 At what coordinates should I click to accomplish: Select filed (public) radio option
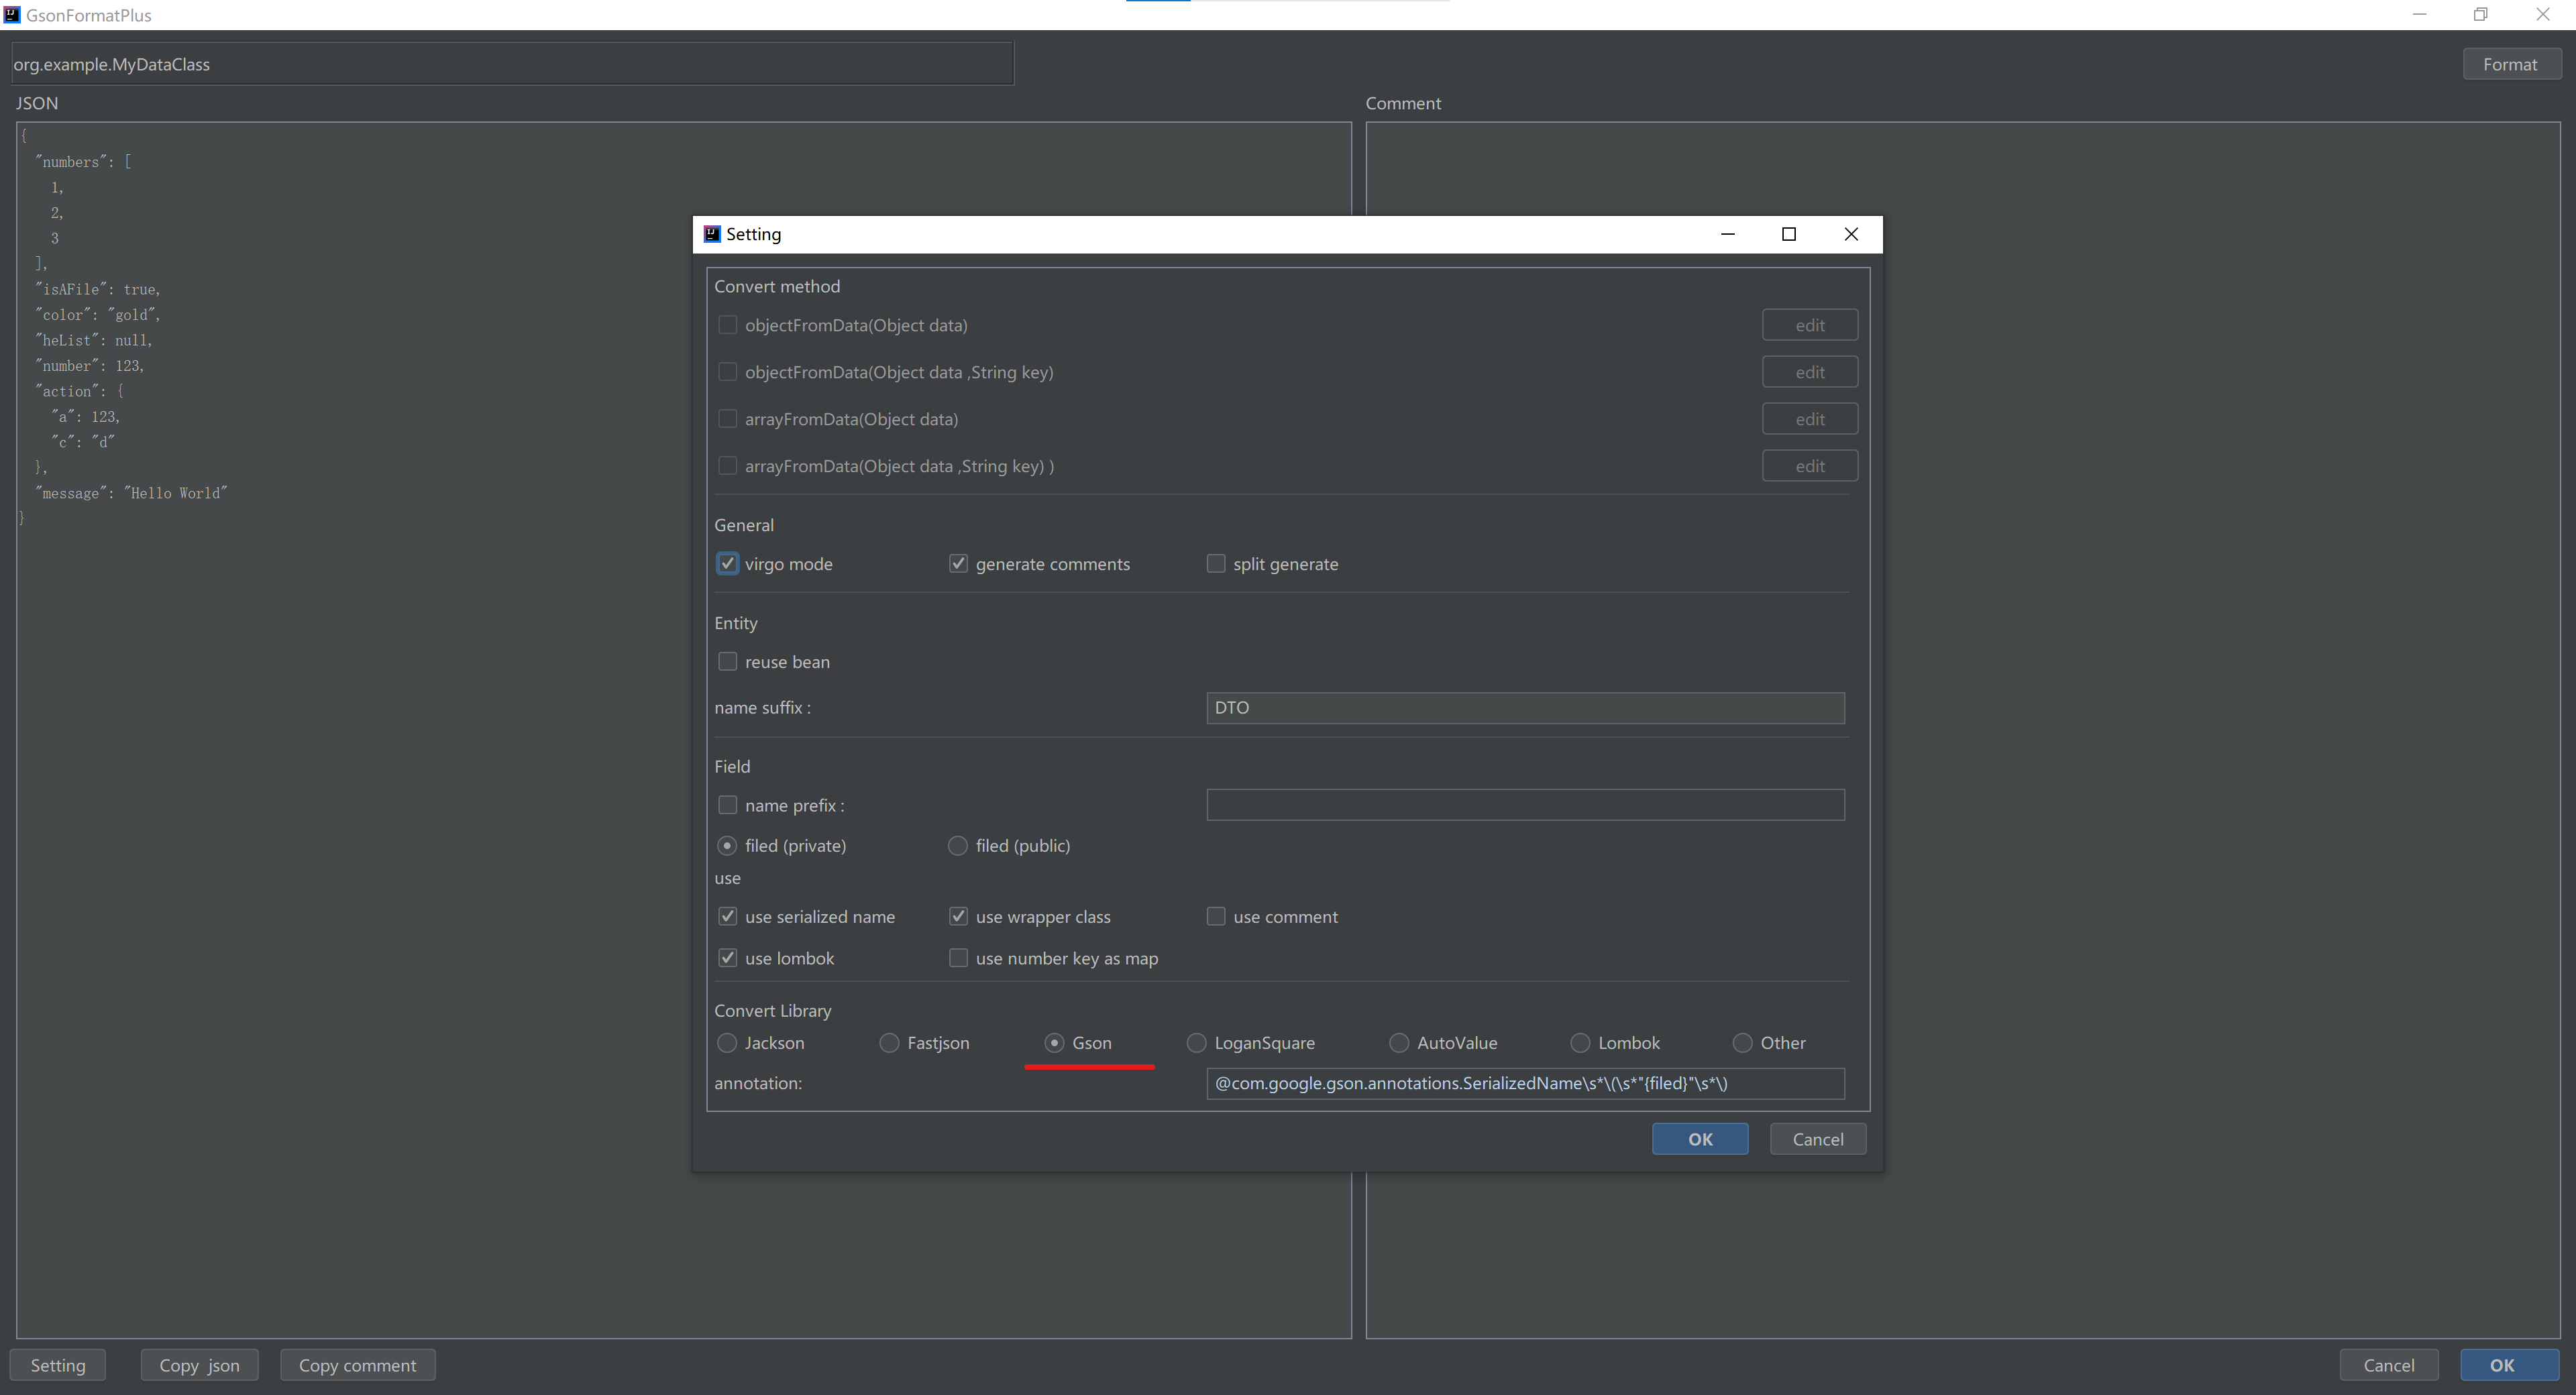(x=958, y=846)
